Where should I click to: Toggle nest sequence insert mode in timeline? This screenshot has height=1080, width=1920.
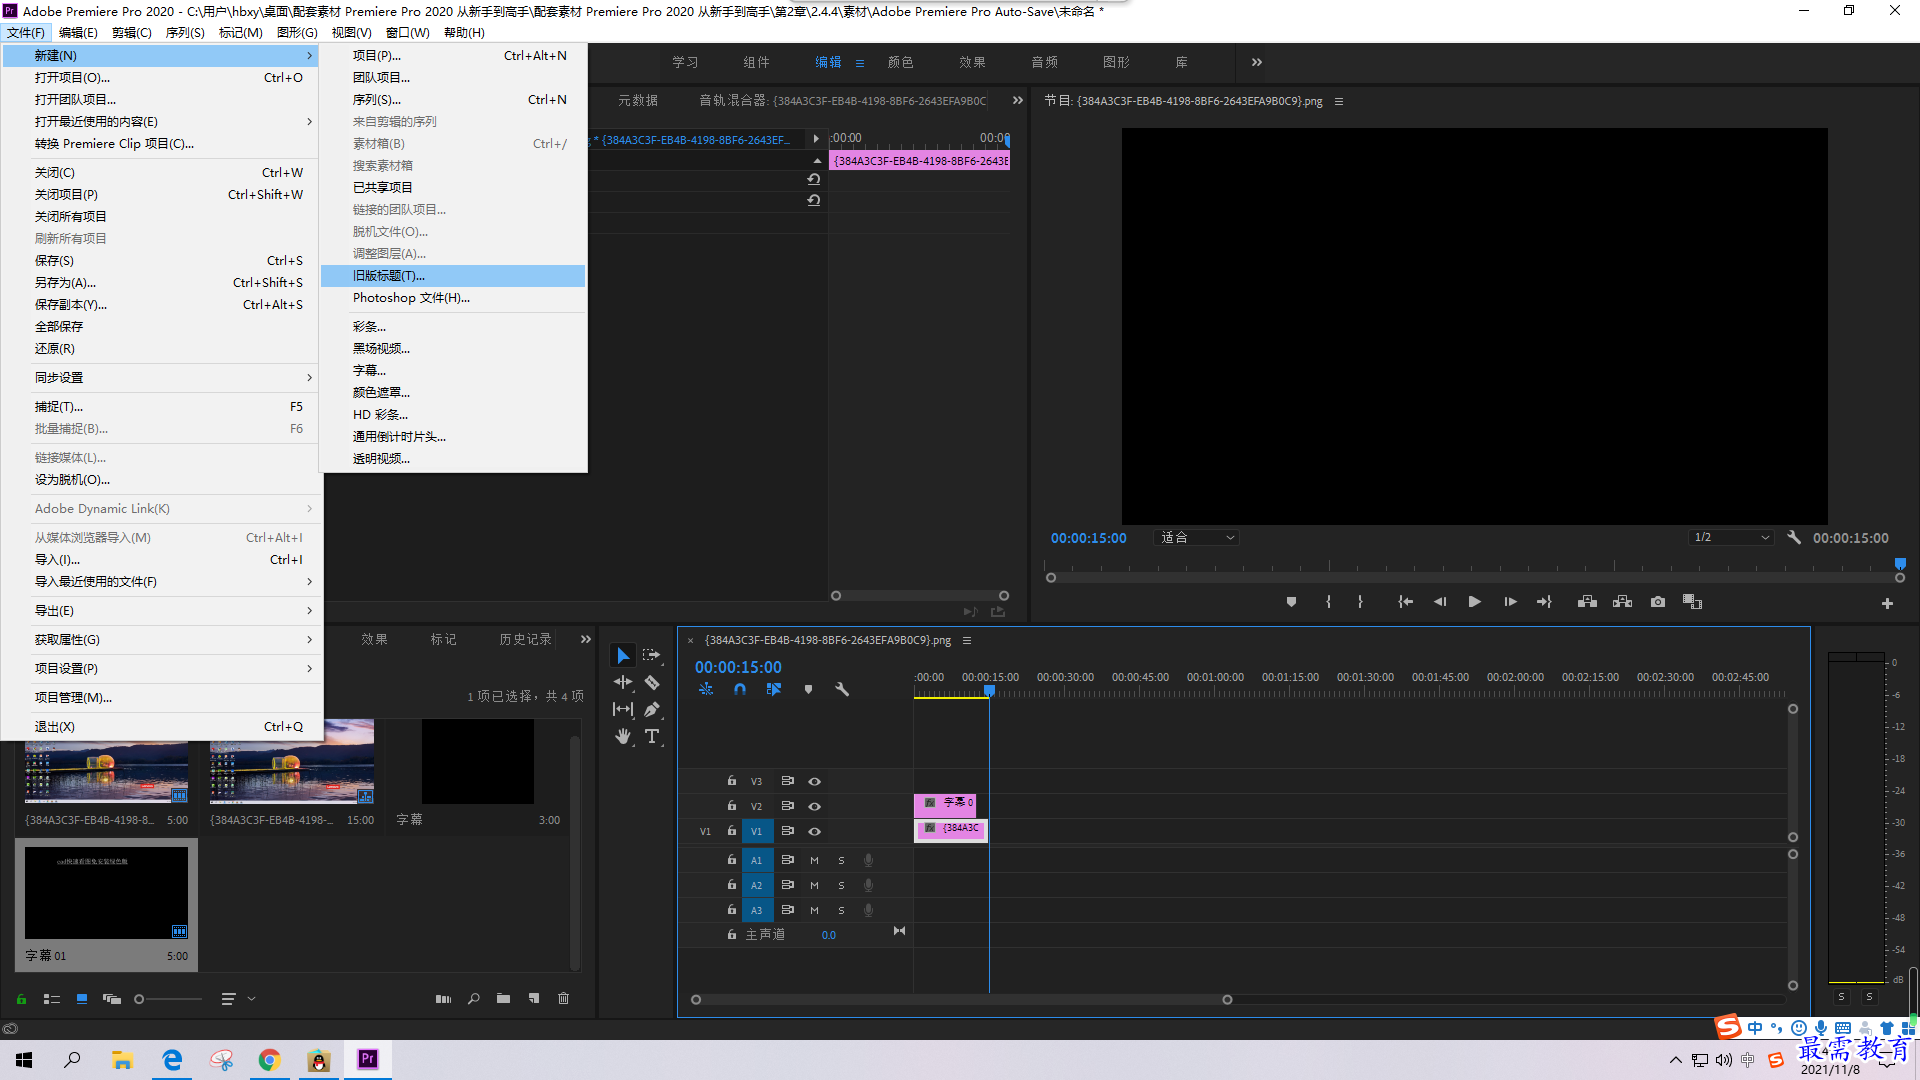click(706, 689)
